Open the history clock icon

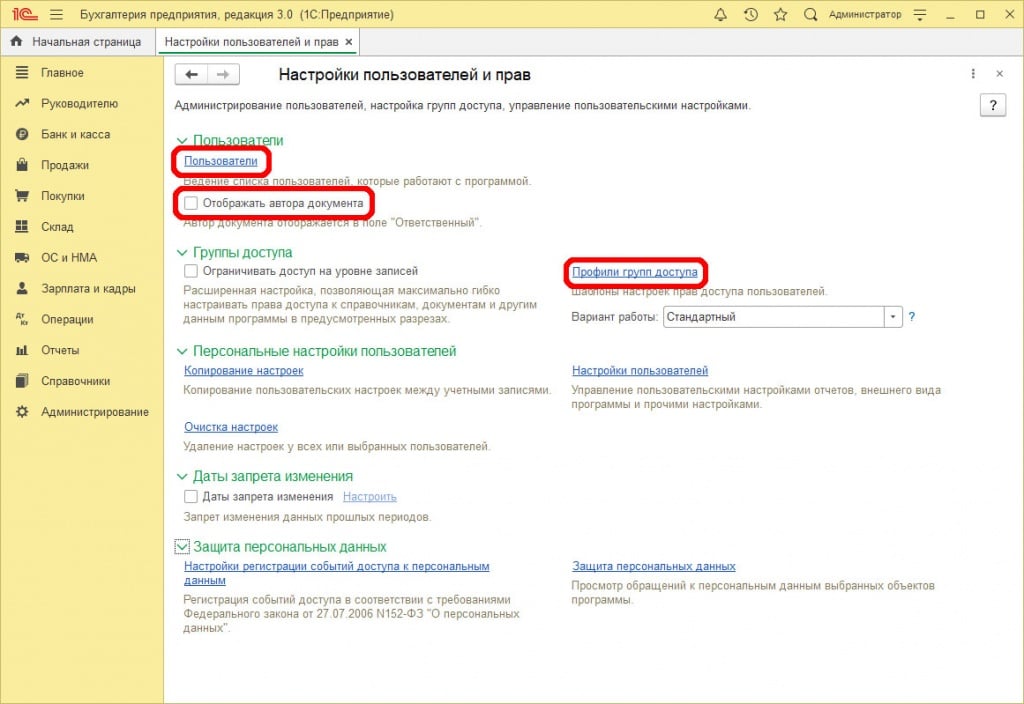point(751,15)
